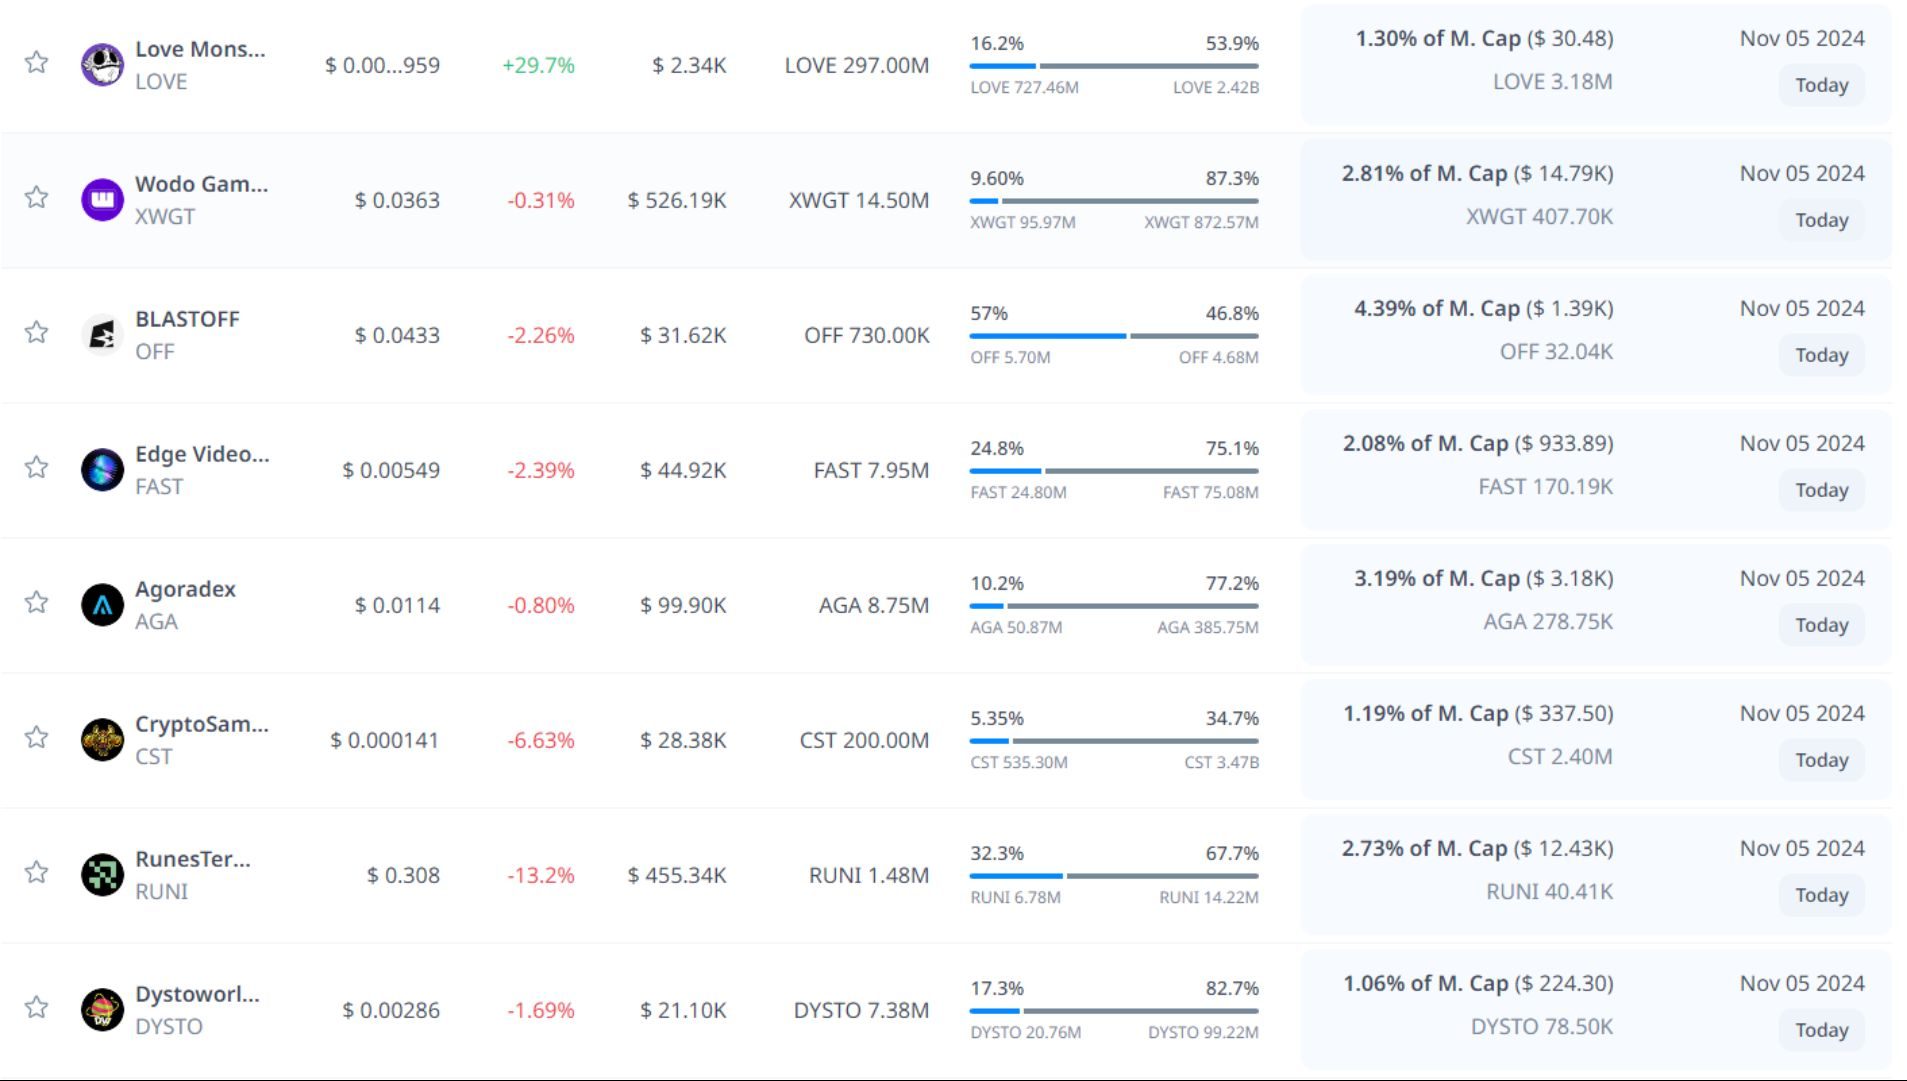The image size is (1907, 1081).
Task: Click the Today badge in XWGT row
Action: tap(1820, 220)
